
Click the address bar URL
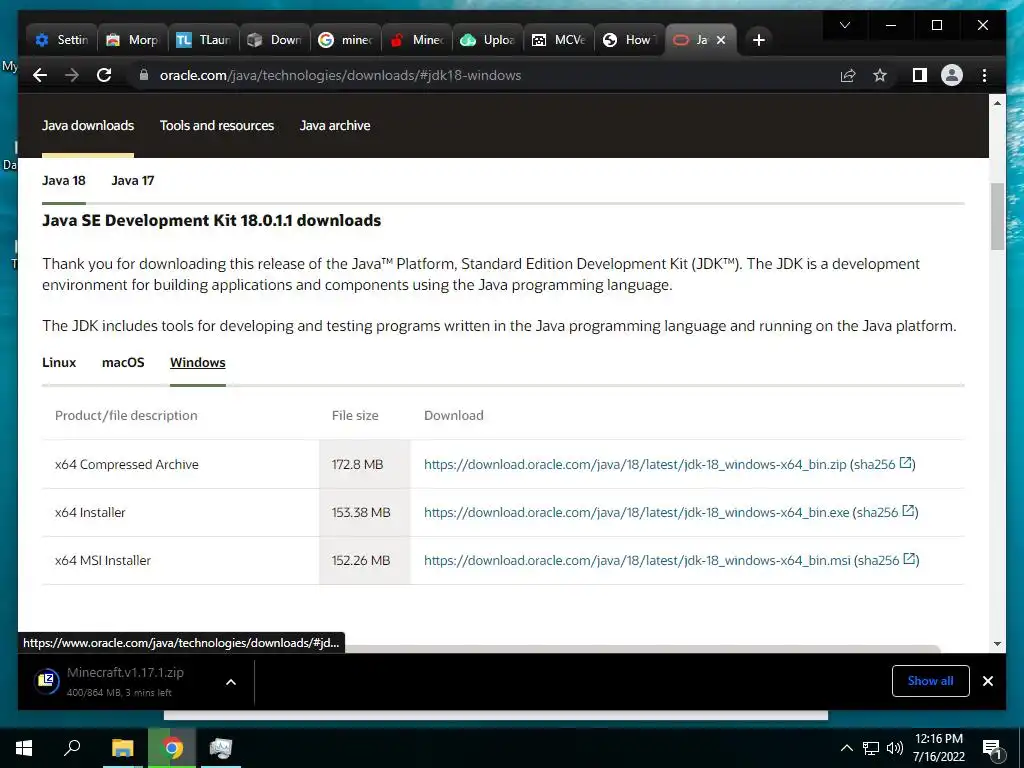point(340,76)
